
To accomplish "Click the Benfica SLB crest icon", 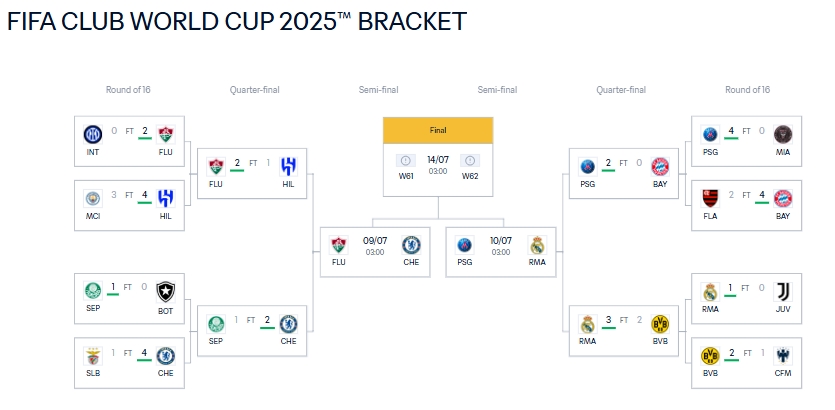I will click(93, 355).
